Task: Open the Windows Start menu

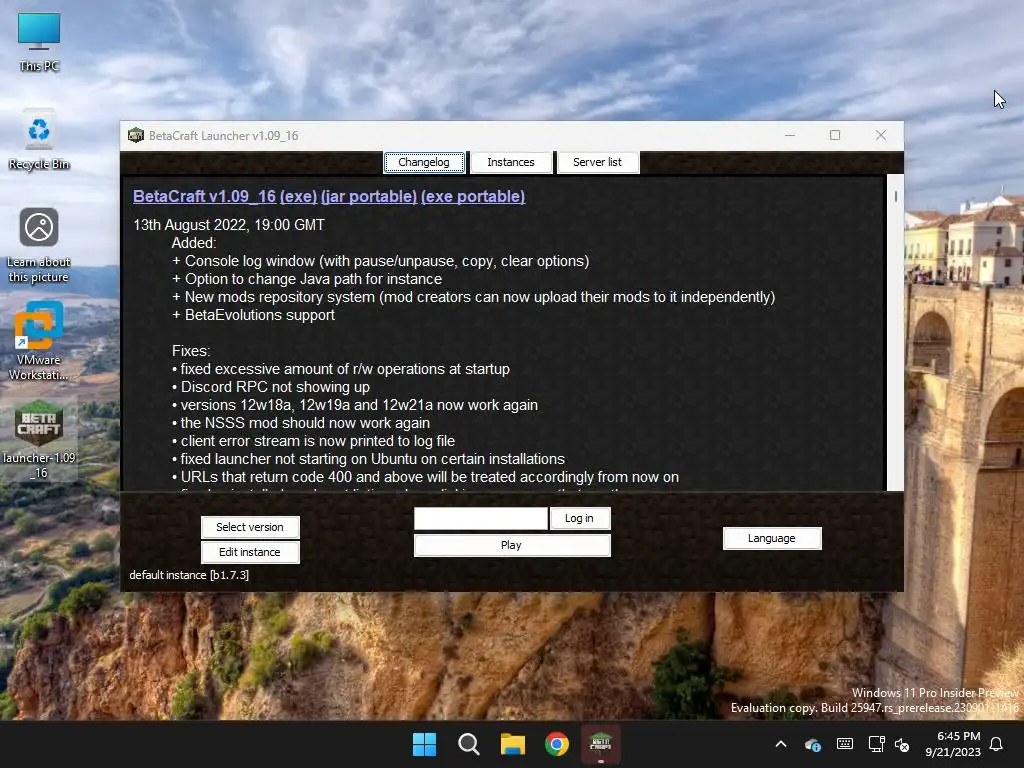Action: 424,744
